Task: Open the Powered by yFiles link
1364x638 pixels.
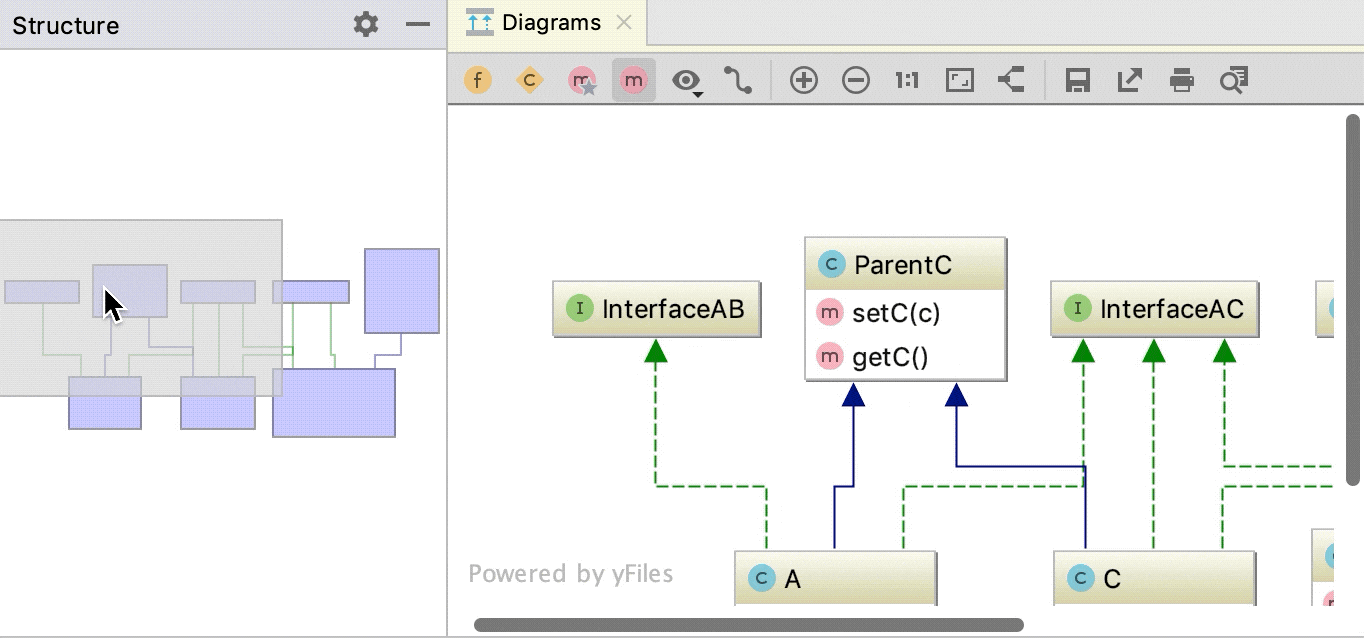Action: click(x=570, y=573)
